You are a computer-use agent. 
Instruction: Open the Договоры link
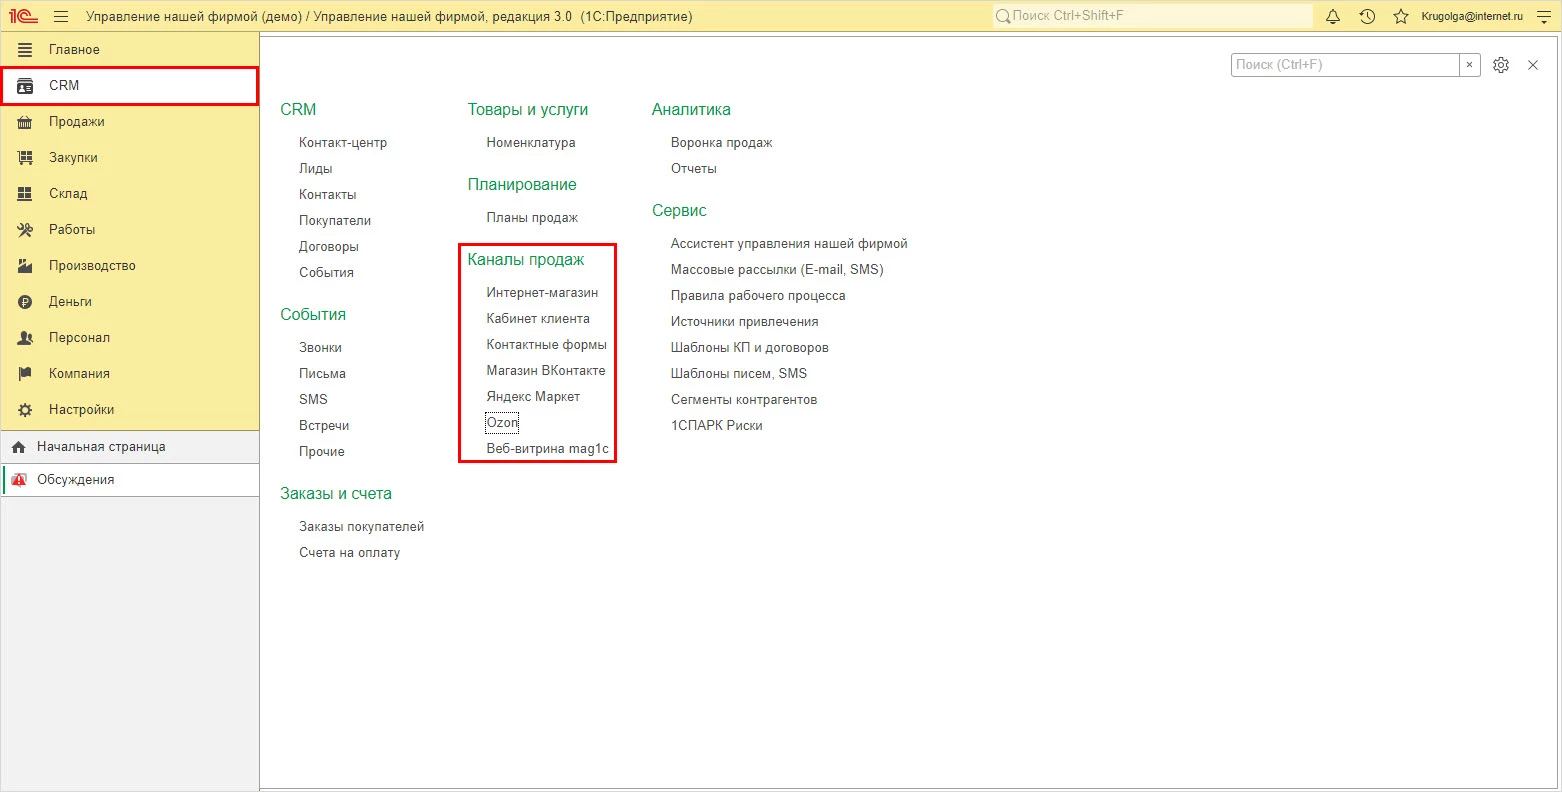click(329, 247)
